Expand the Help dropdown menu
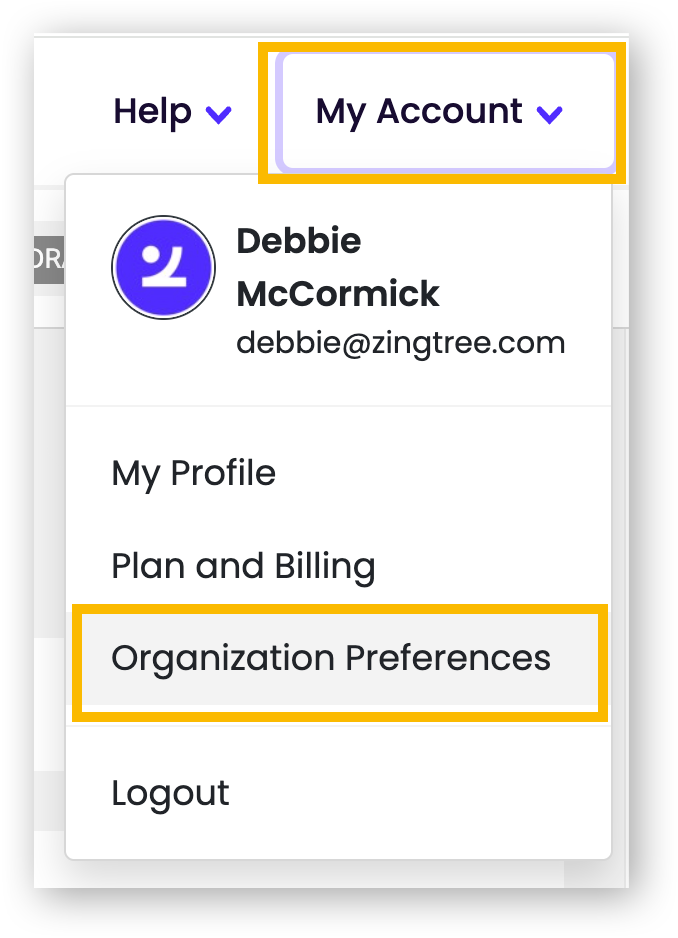 point(172,112)
